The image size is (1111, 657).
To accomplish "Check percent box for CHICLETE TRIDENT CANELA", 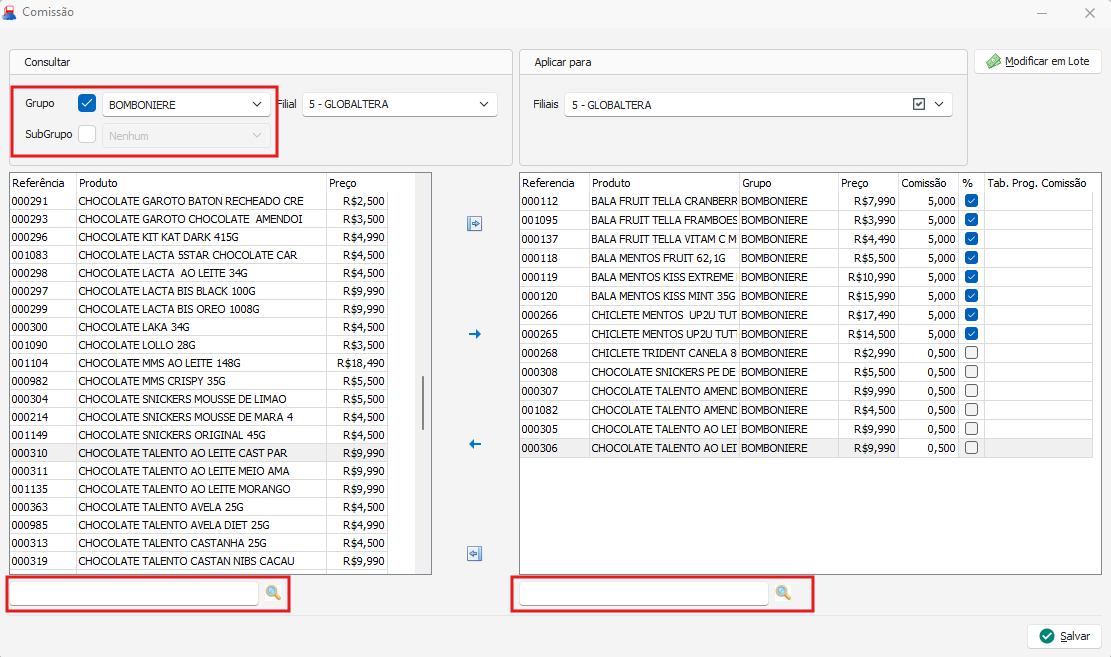I will [971, 353].
